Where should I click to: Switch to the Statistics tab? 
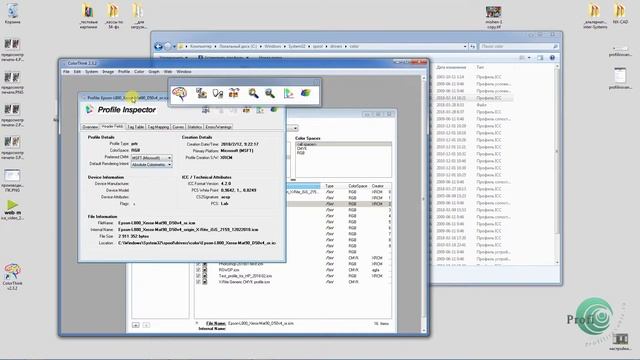194,127
